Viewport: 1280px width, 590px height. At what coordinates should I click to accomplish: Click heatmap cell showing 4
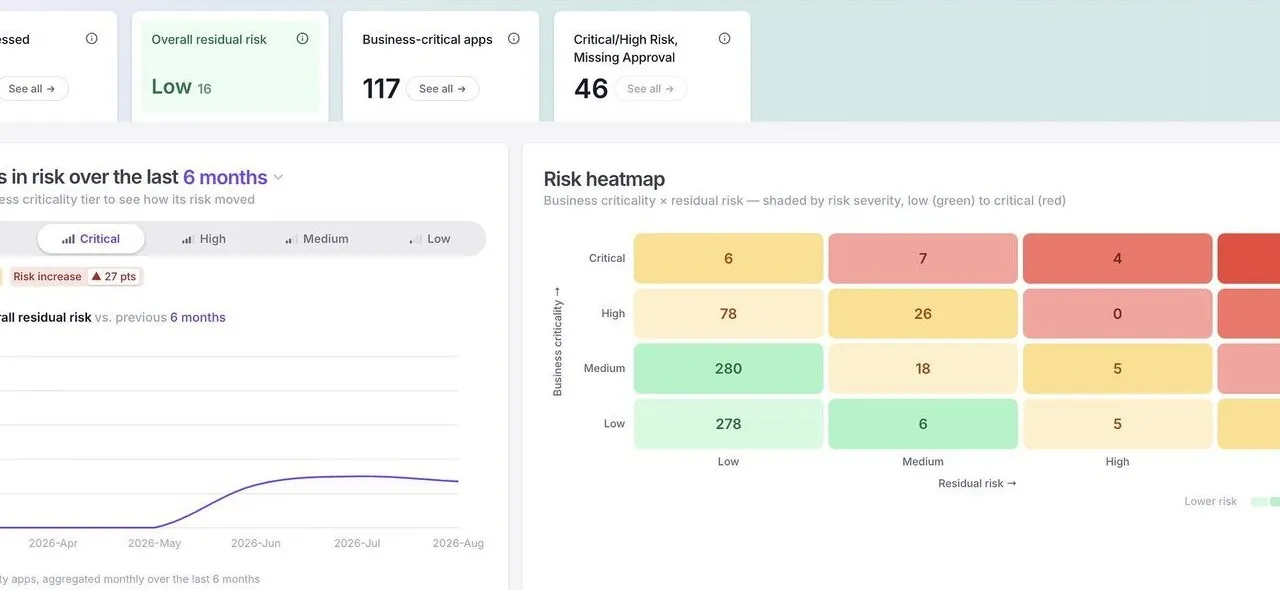(1117, 258)
